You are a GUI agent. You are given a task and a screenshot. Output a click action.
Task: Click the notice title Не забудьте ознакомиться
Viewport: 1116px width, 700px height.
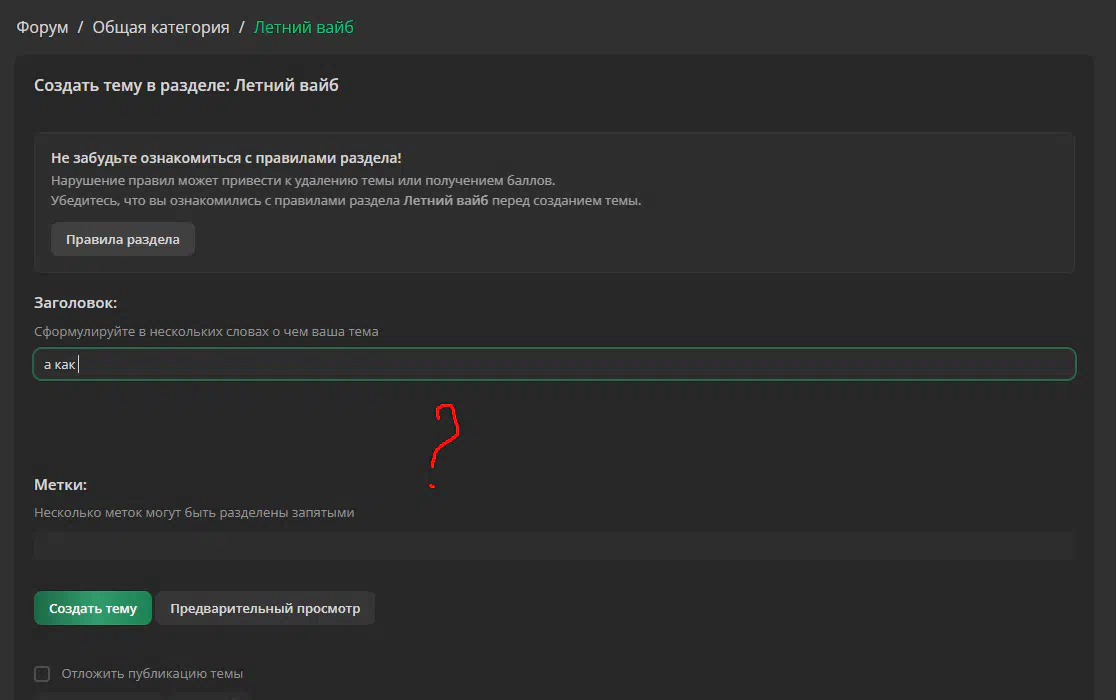pyautogui.click(x=226, y=158)
